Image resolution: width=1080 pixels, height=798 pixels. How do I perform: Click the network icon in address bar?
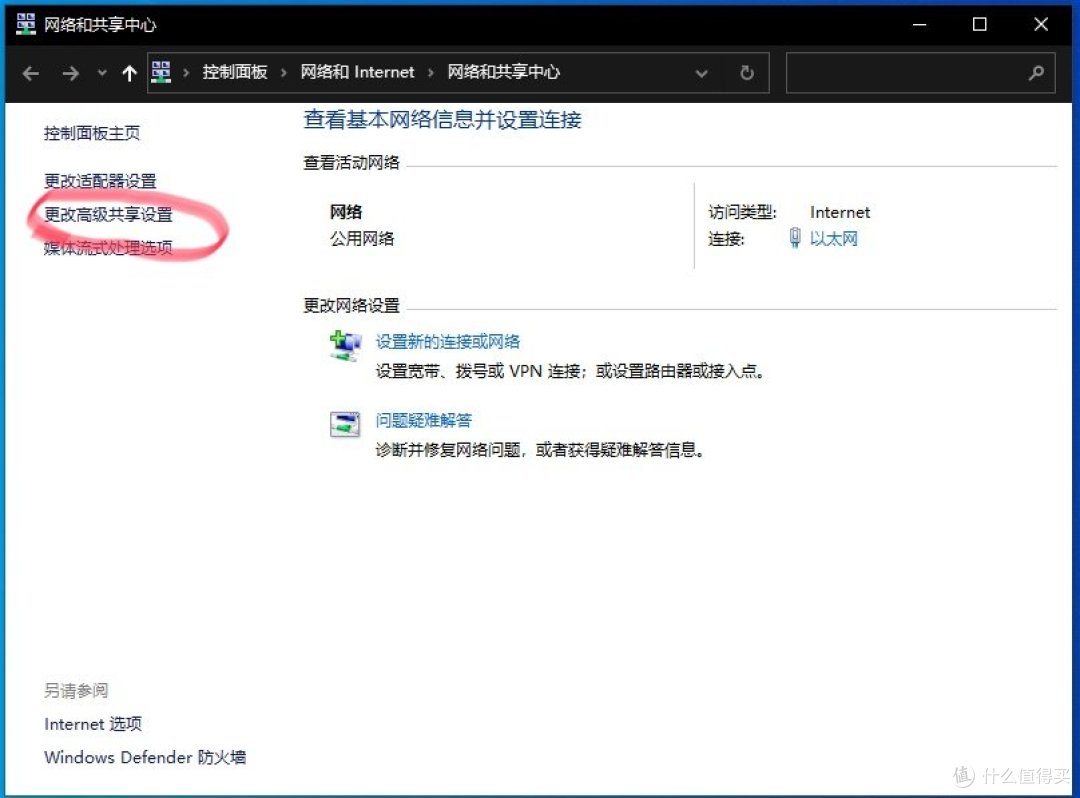pos(161,72)
